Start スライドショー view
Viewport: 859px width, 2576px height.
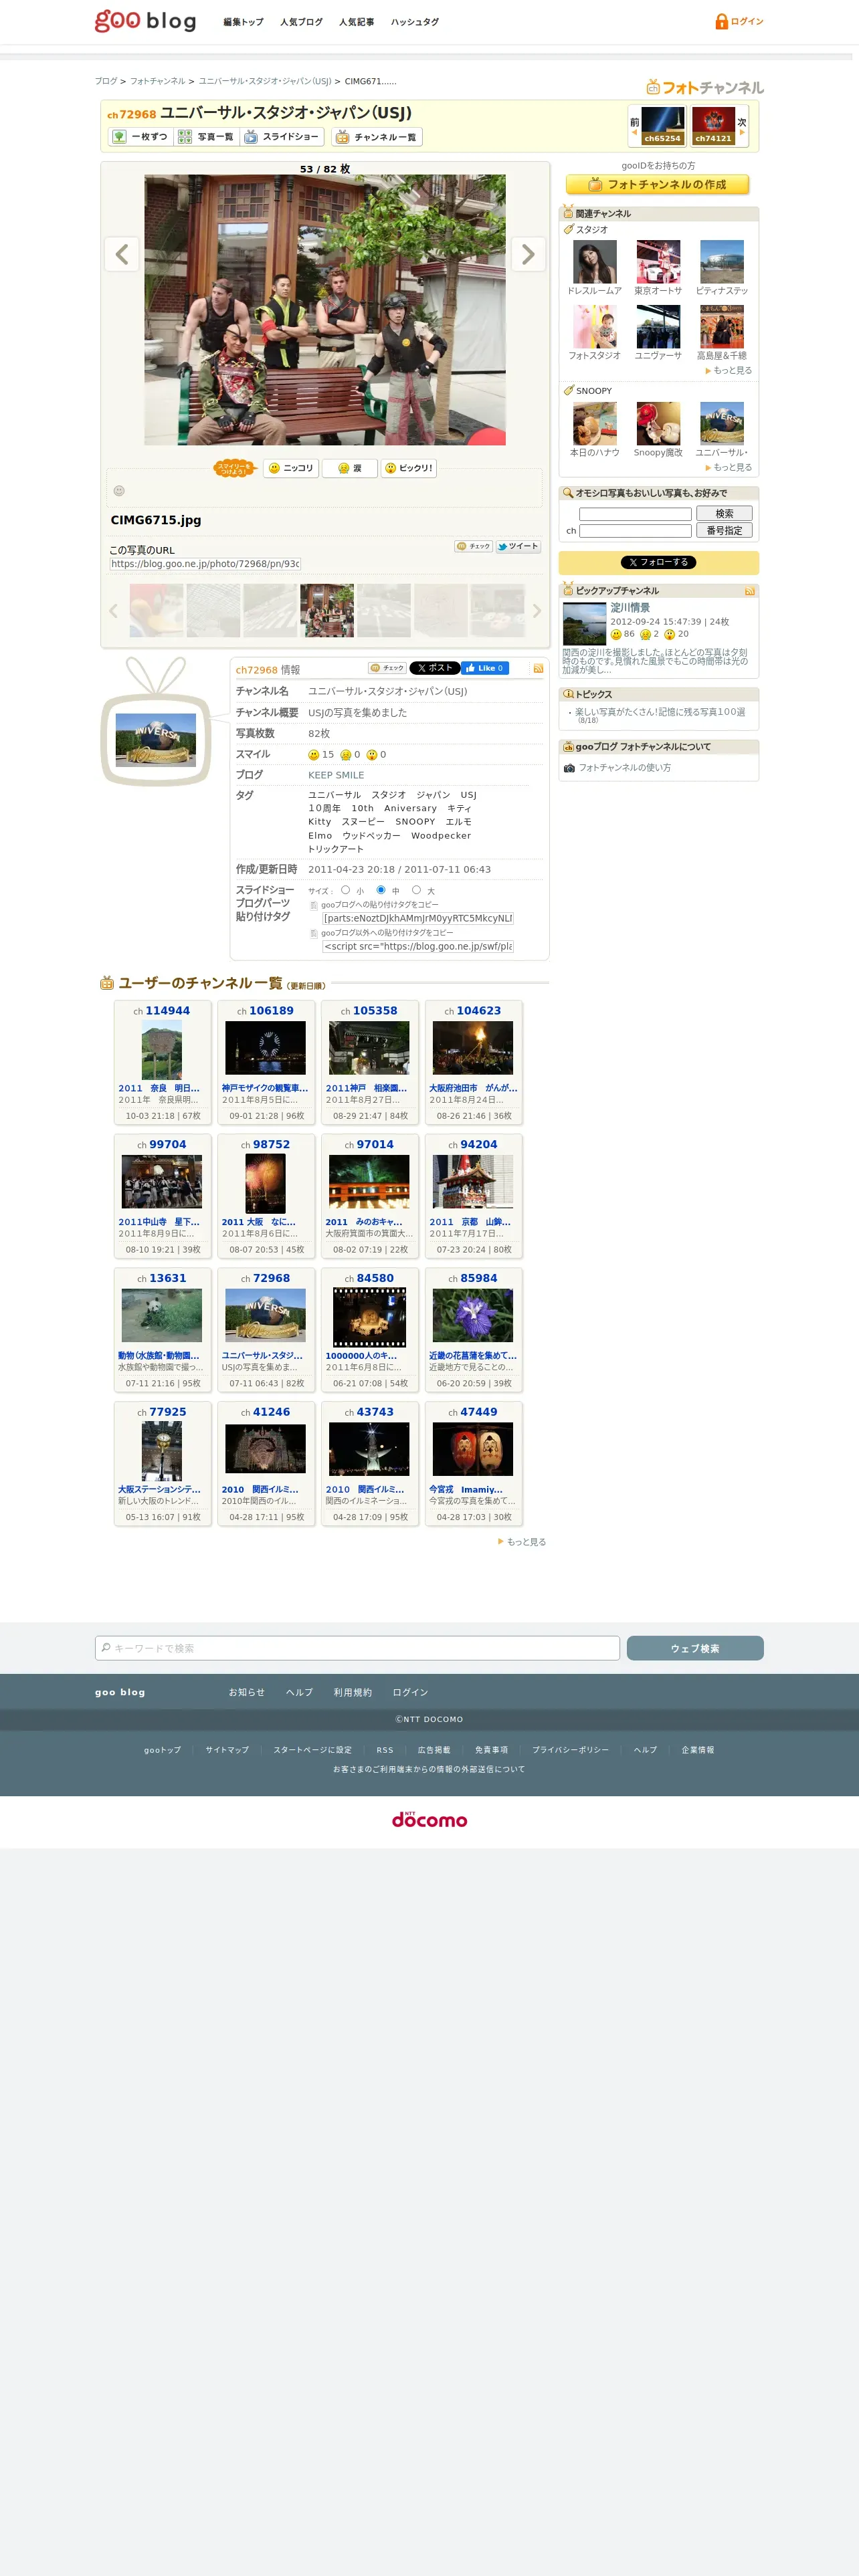tap(282, 137)
